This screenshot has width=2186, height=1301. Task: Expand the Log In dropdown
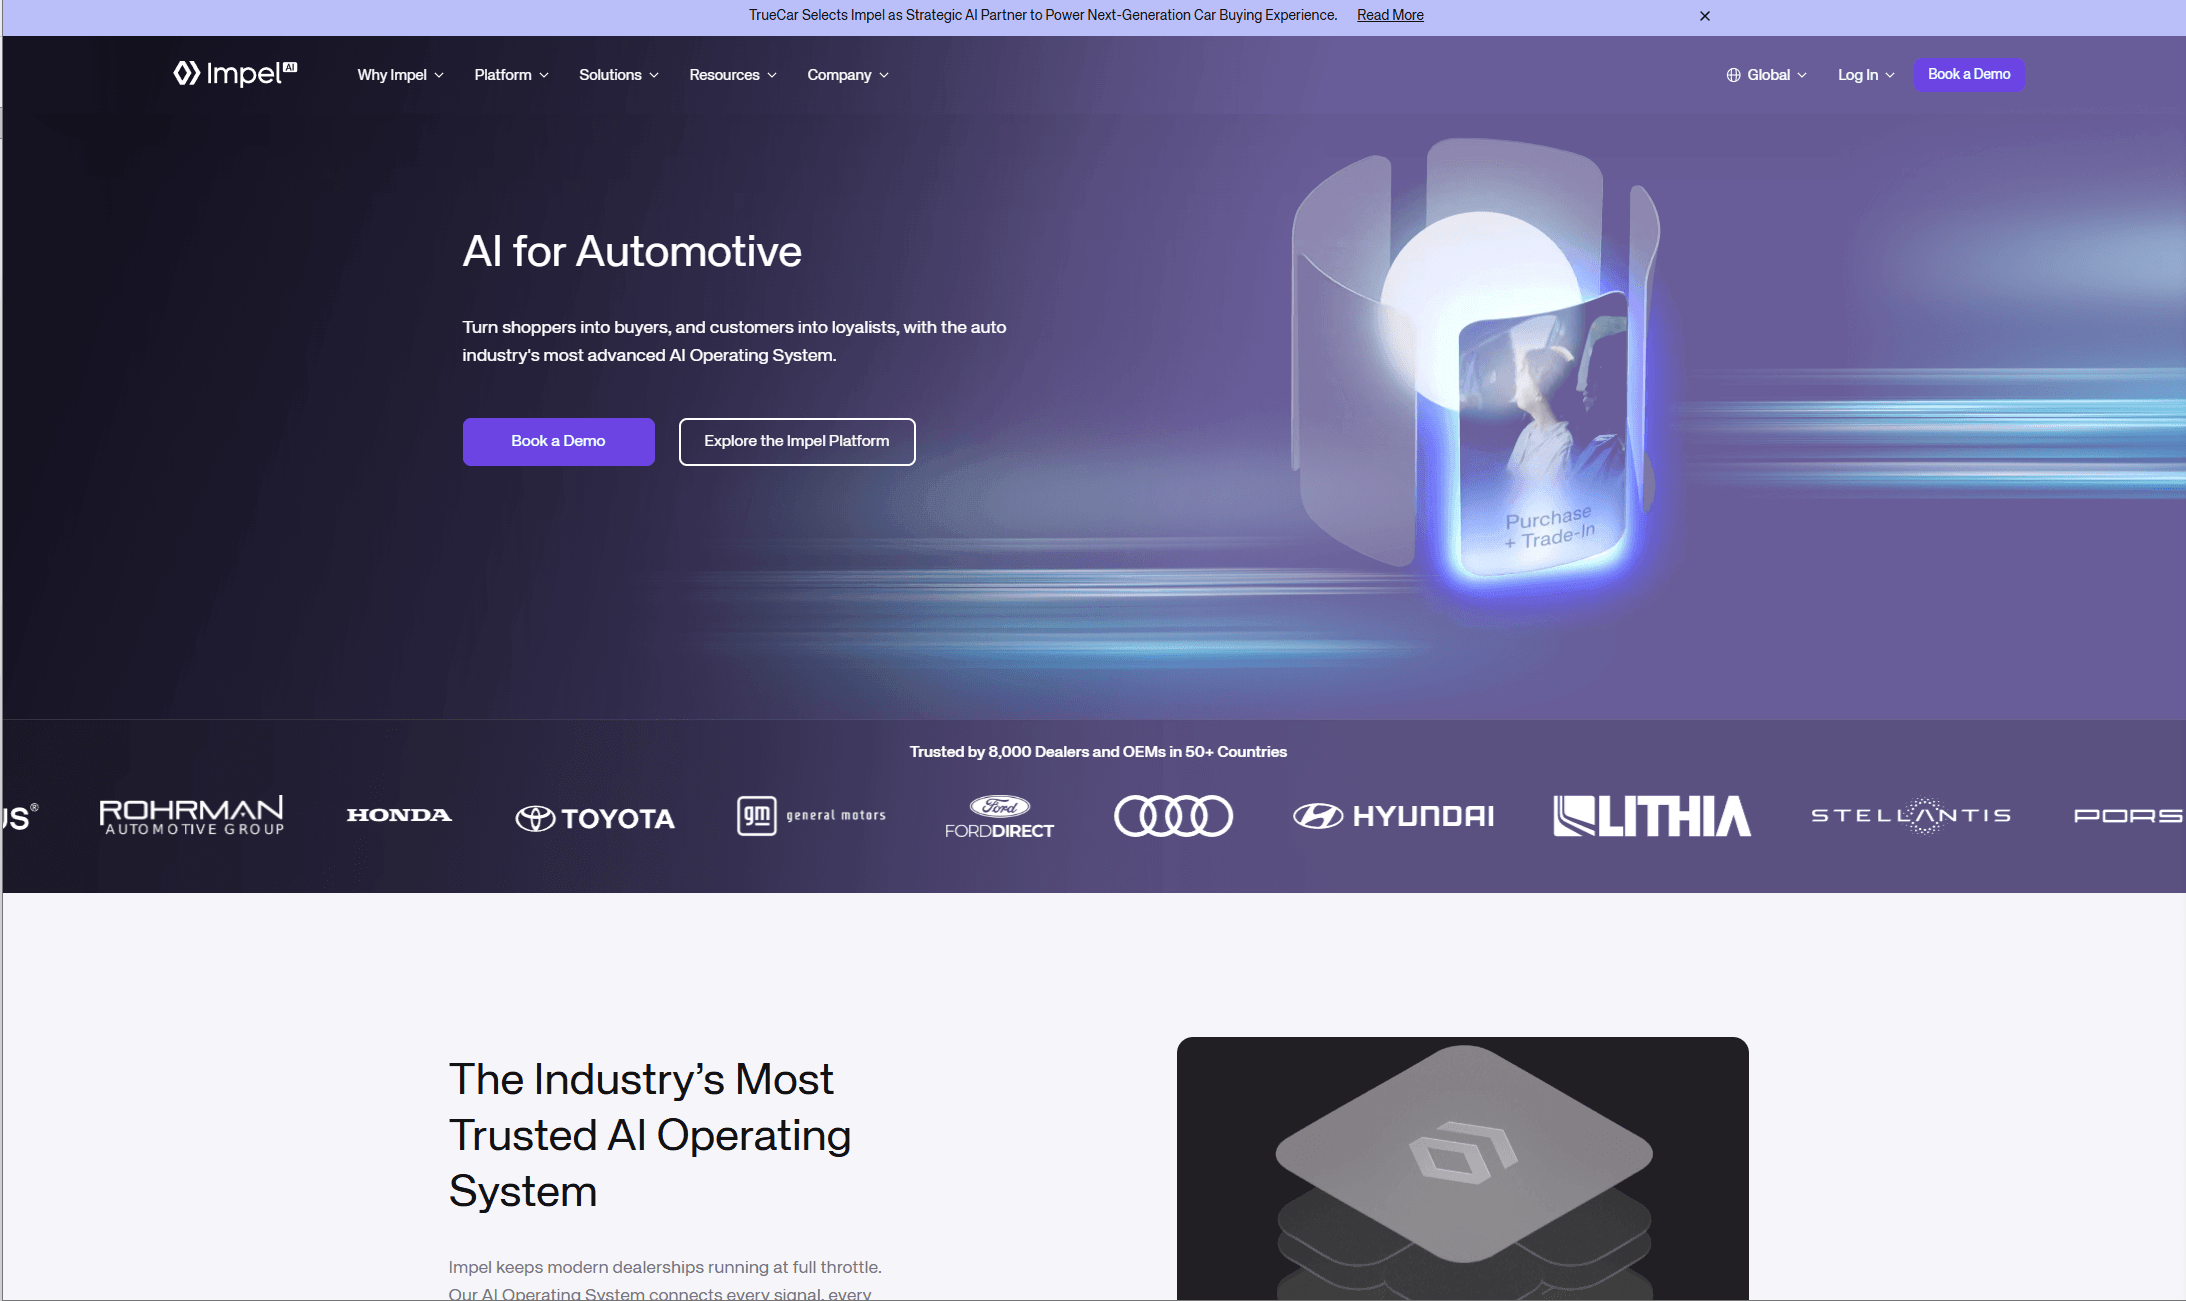tap(1866, 75)
